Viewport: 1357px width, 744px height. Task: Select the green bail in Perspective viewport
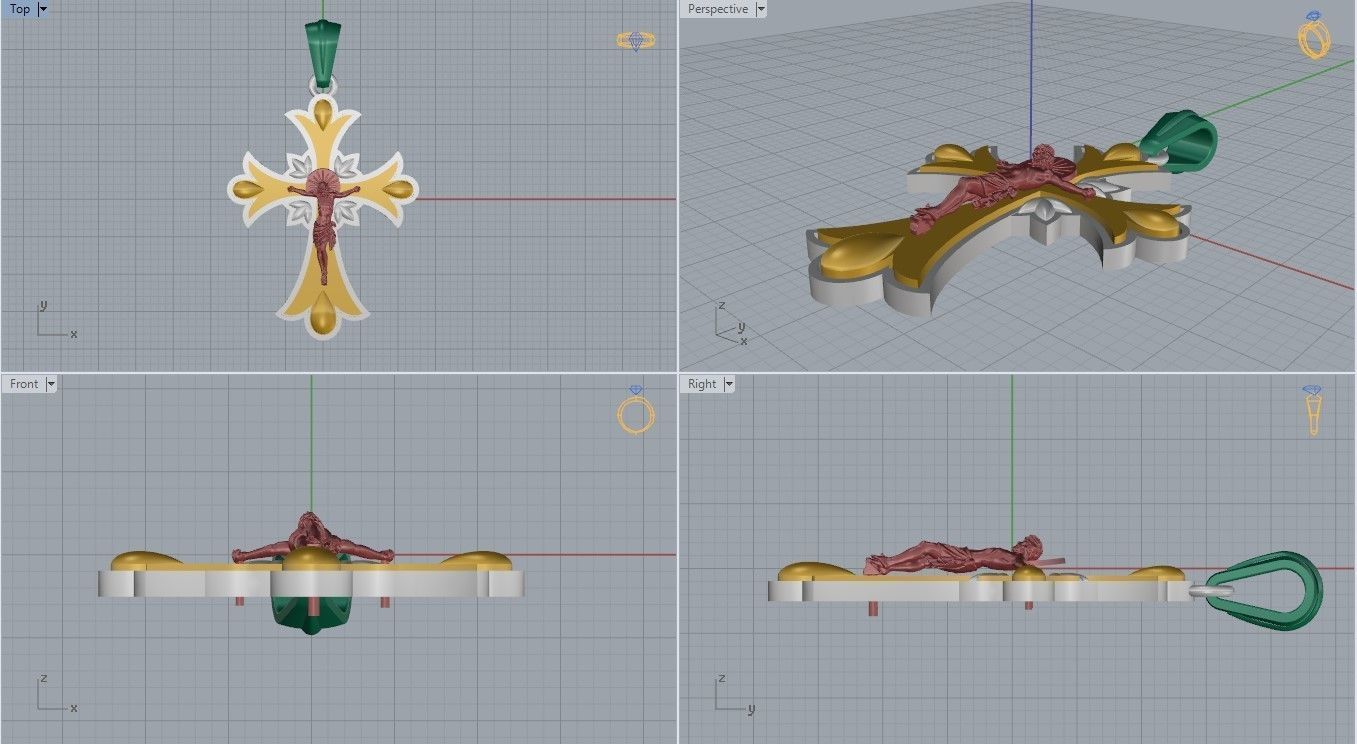[1179, 143]
